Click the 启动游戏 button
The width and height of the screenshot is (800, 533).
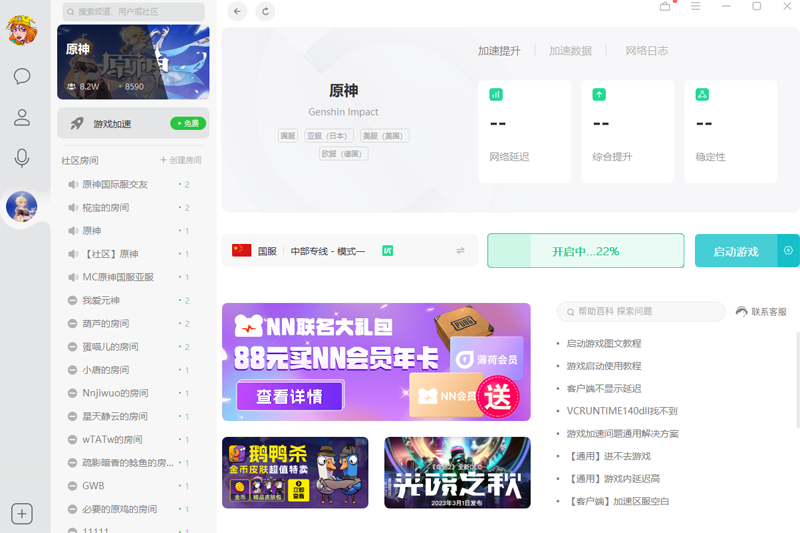(x=736, y=250)
